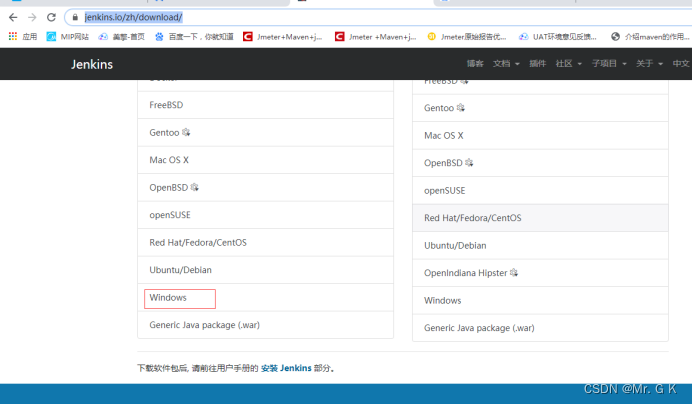This screenshot has height=404, width=693.
Task: Click gear icon beside left-column Gentoo
Action: point(186,132)
